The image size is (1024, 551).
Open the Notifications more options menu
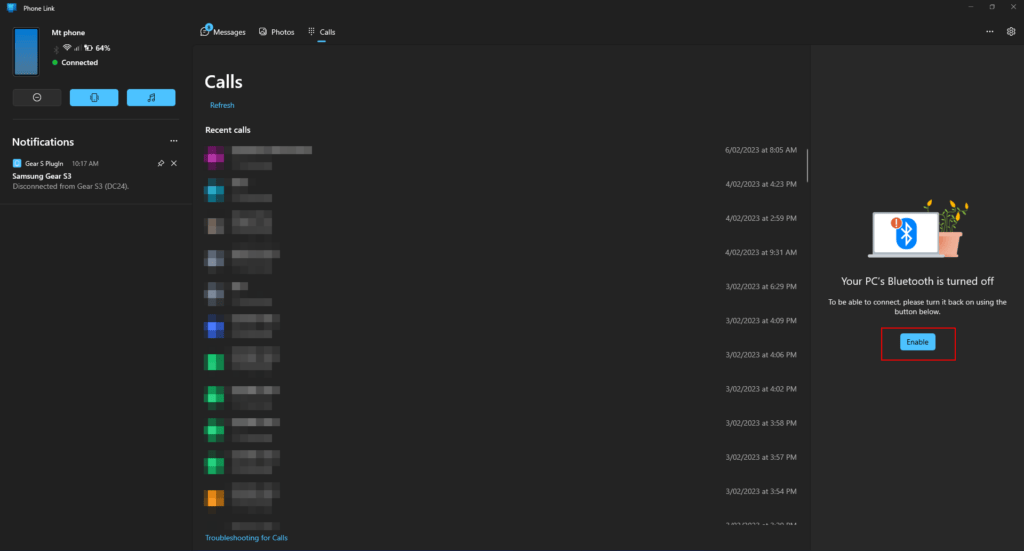(x=174, y=141)
